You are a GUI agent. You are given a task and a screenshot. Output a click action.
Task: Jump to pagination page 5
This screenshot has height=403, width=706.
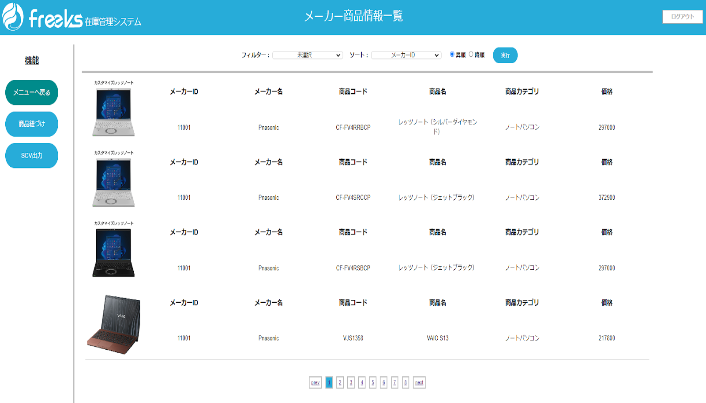373,383
